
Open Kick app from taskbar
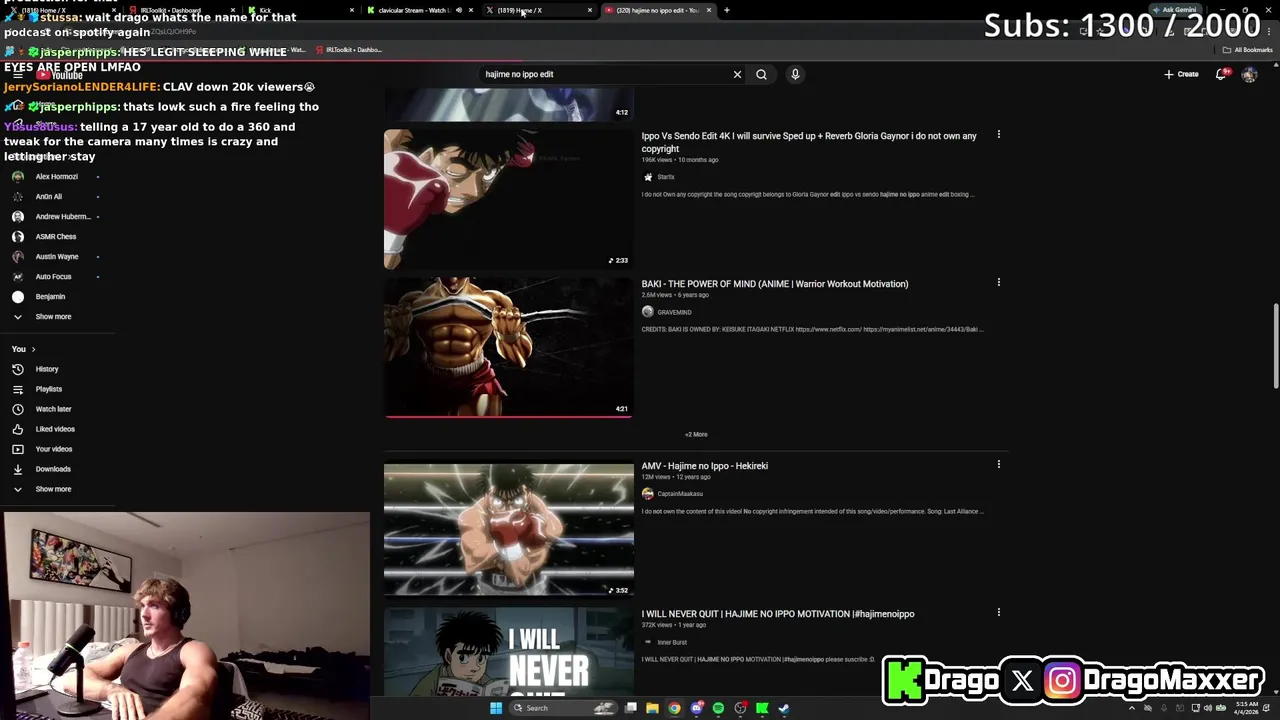coord(762,708)
